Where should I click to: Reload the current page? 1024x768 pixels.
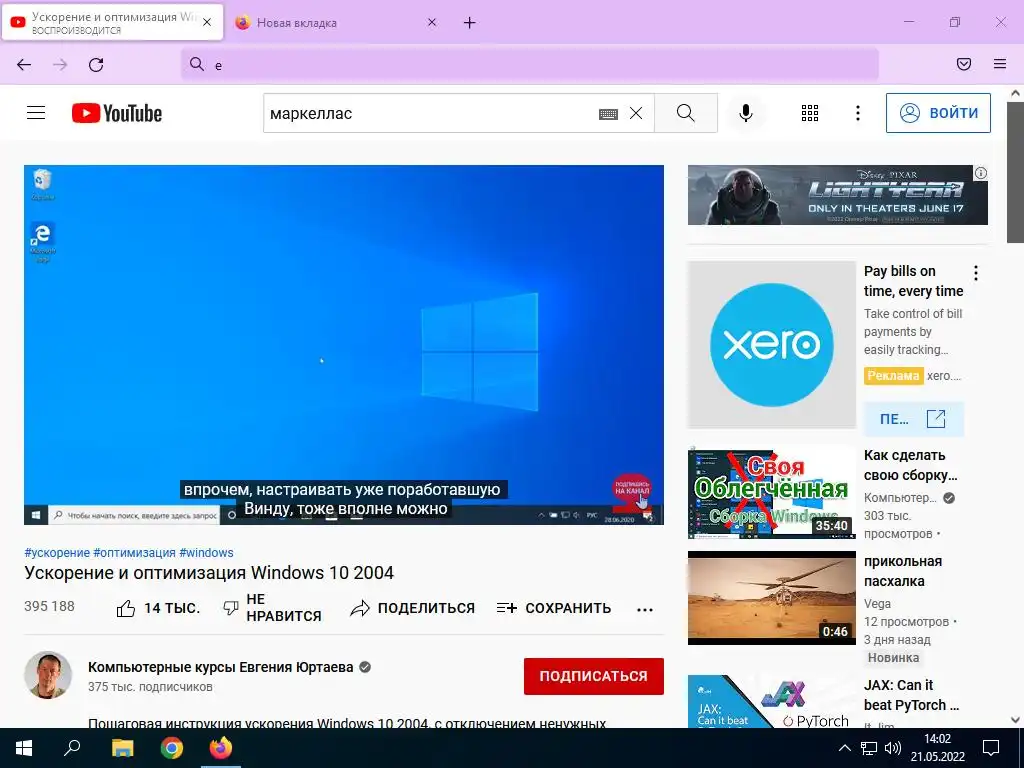[x=96, y=64]
